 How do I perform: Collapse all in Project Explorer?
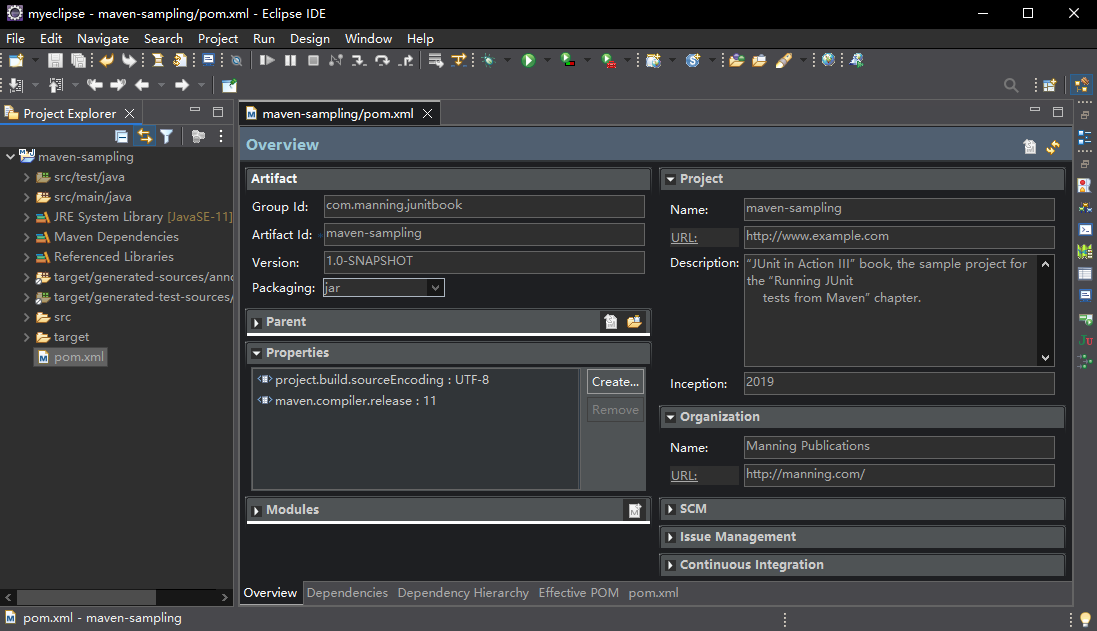pos(122,136)
